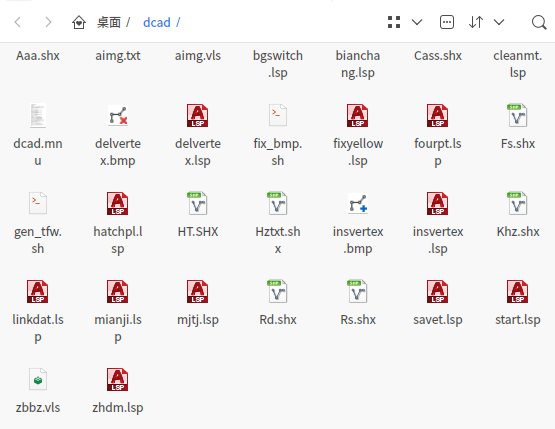555x429 pixels.
Task: Select the HT.SHX file icon
Action: 198,204
